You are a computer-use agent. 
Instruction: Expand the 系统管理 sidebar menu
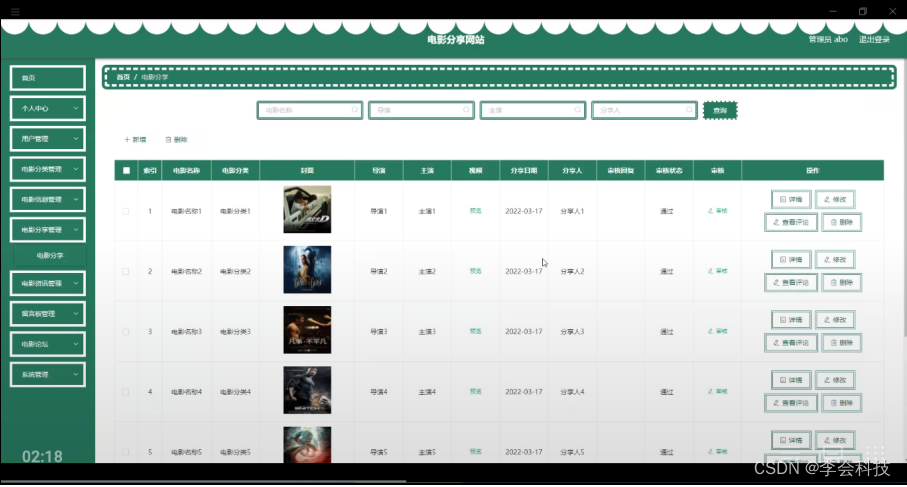point(47,374)
